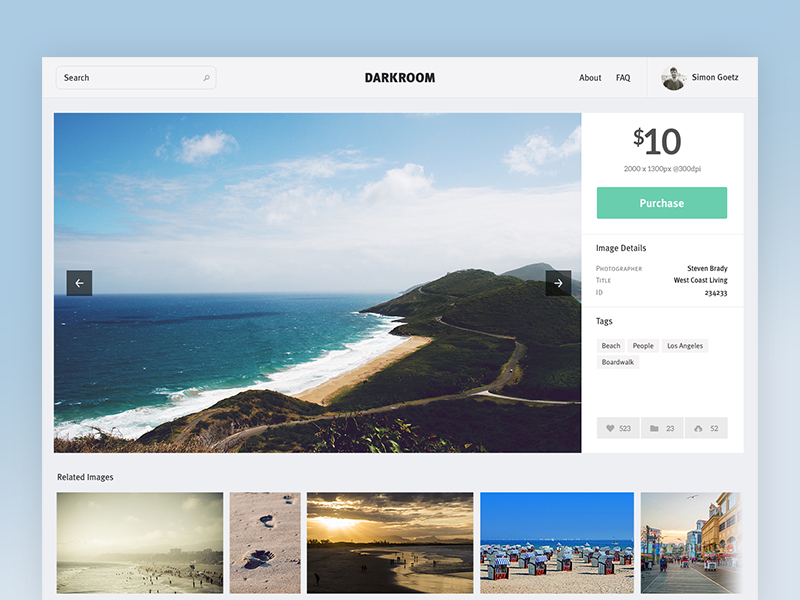Like the image via heart icon 523
This screenshot has height=600, width=800.
618,429
